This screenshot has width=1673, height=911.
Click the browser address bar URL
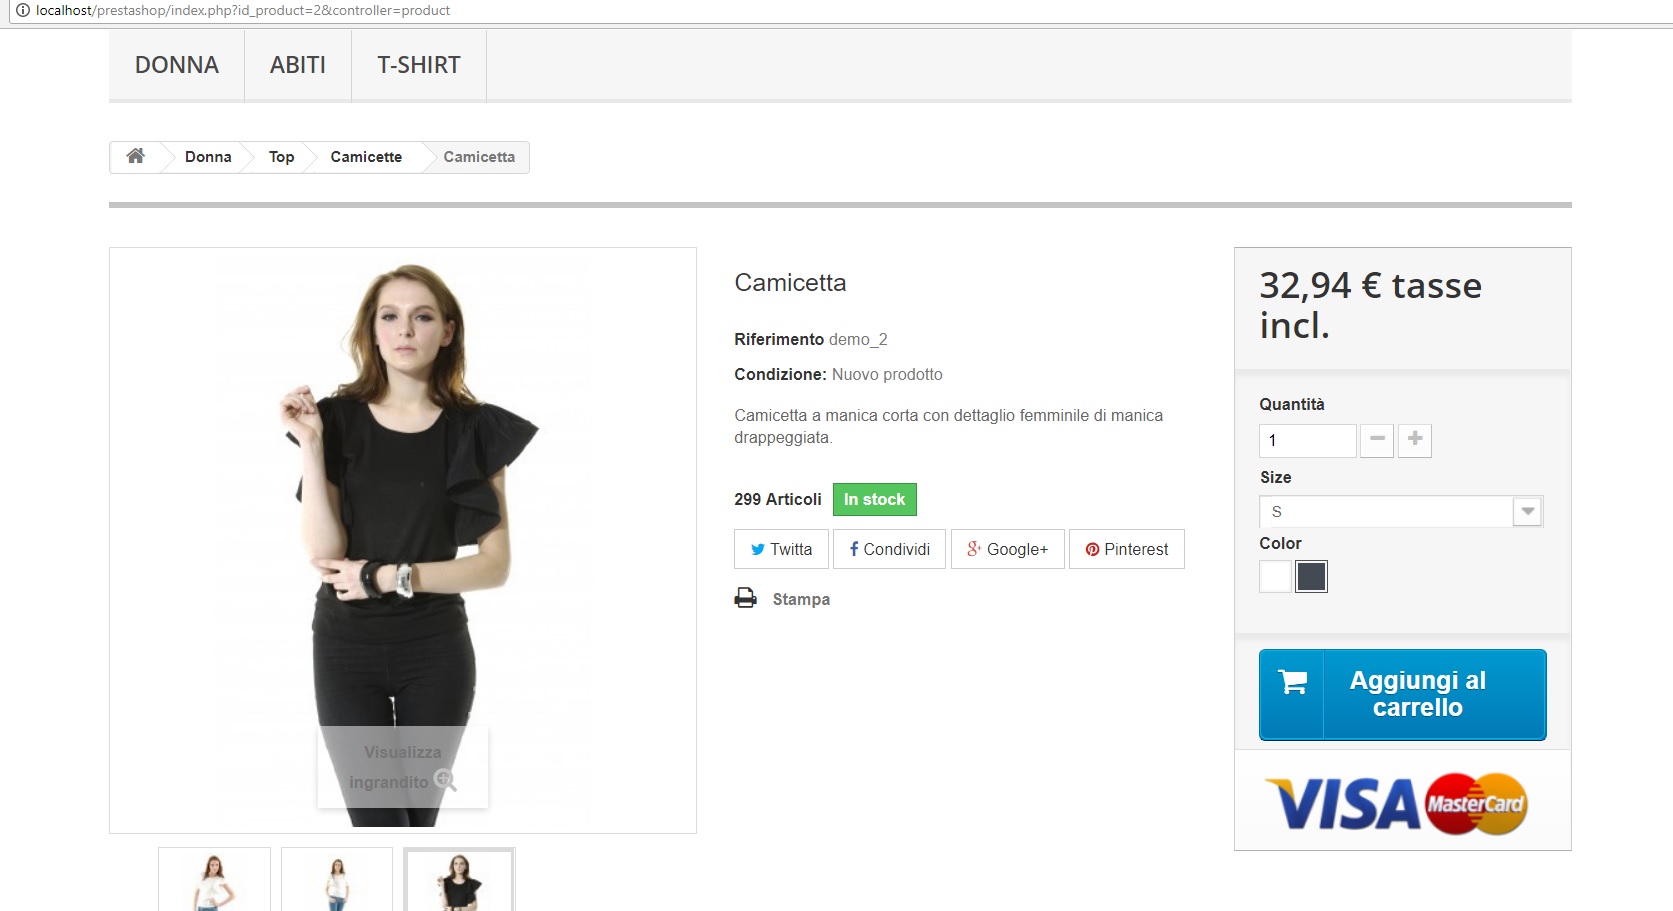(243, 10)
